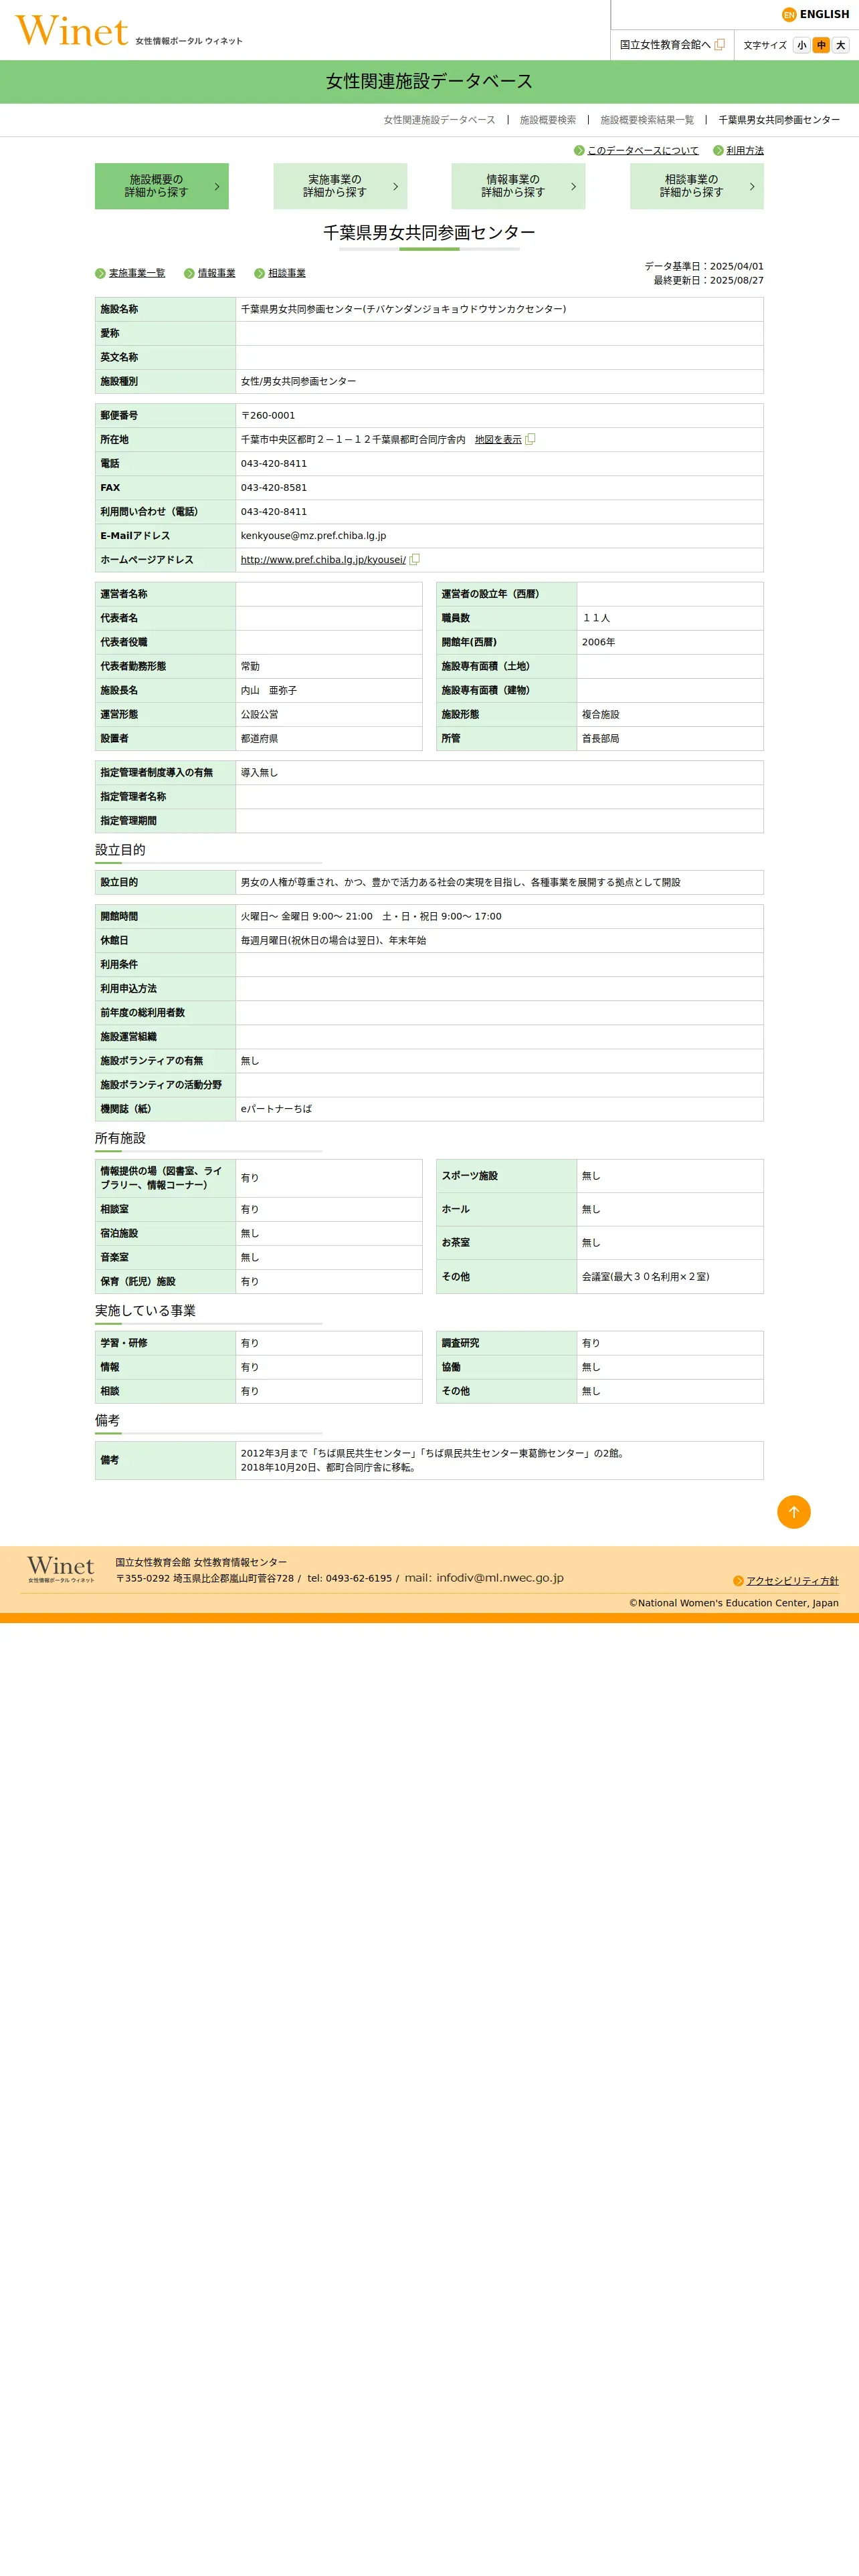Click orange arrow icon before アクセシビリティ方針
The height and width of the screenshot is (2576, 859).
point(738,1581)
